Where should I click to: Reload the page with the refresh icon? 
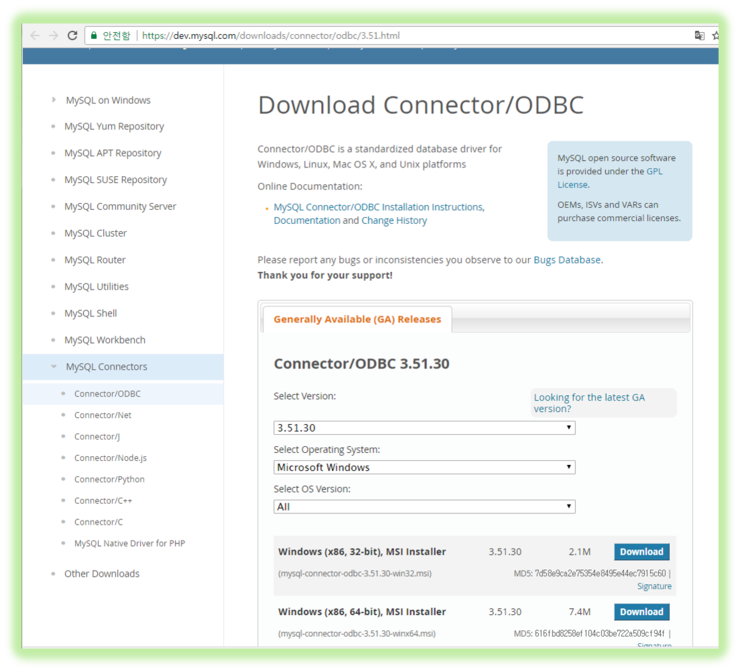click(x=72, y=35)
